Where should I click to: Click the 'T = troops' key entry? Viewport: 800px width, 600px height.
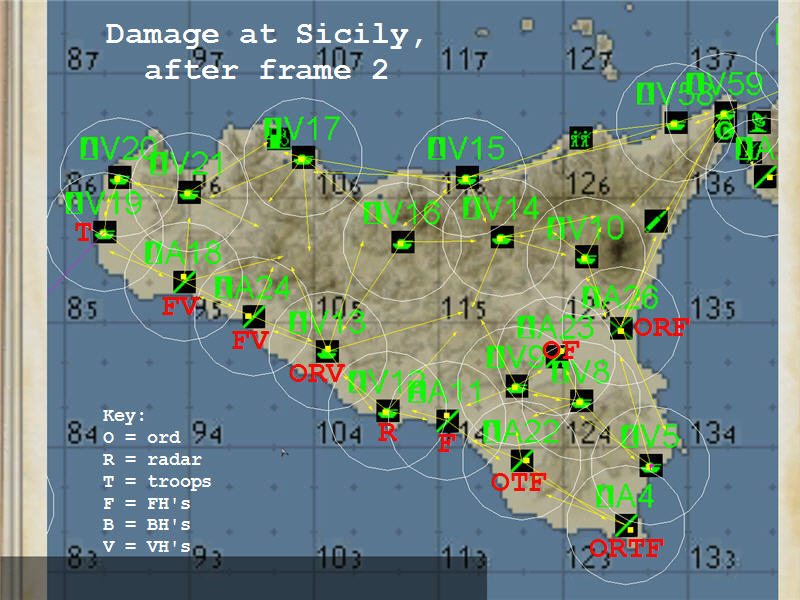click(x=157, y=481)
